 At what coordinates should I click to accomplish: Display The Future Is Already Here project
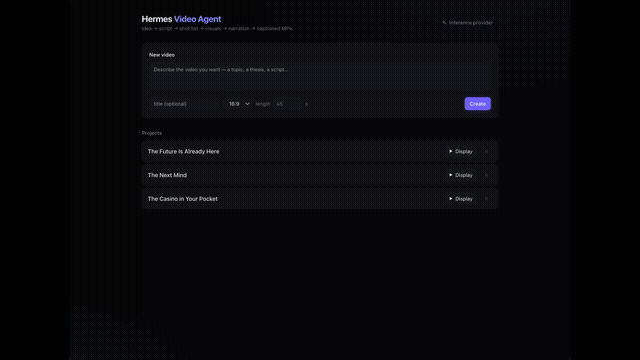click(460, 151)
